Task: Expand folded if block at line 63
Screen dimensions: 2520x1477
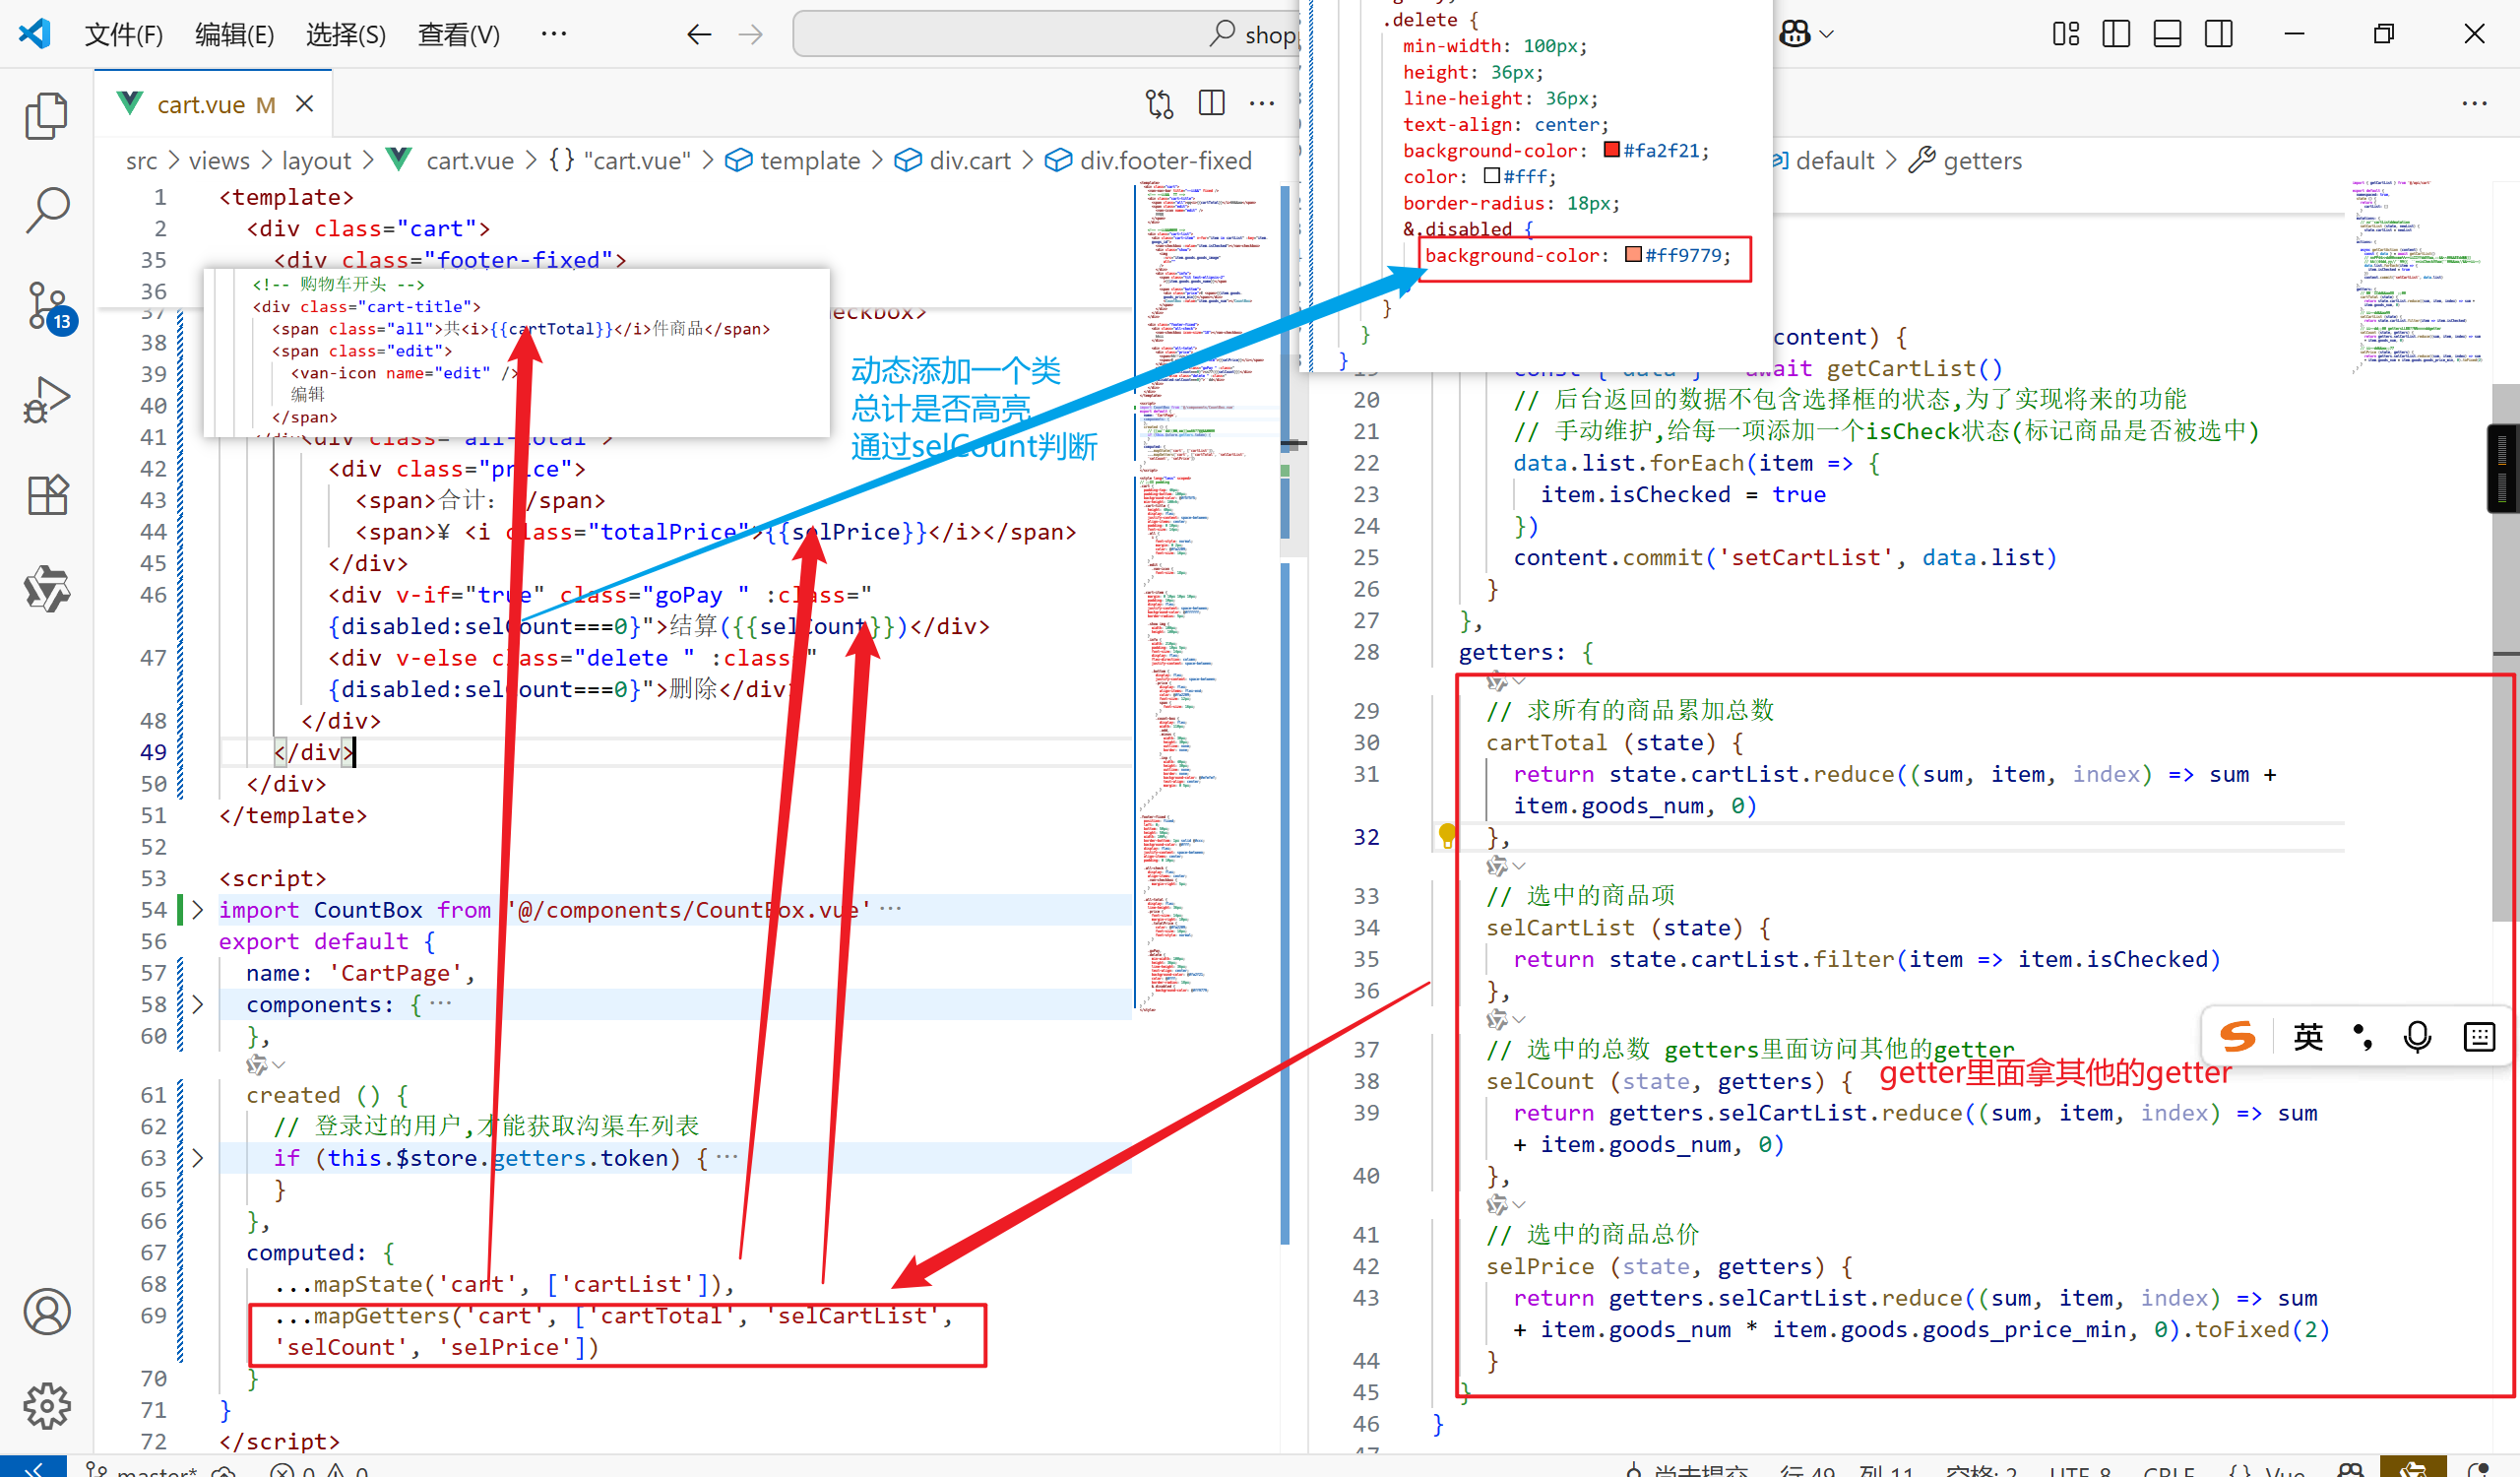Action: coord(198,1158)
